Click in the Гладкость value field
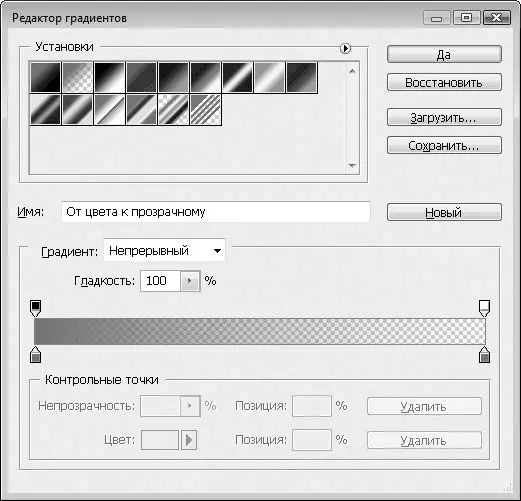This screenshot has height=501, width=521. [161, 281]
